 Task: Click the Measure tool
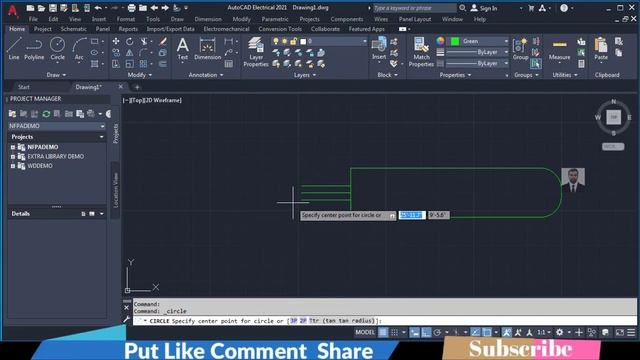tap(559, 49)
